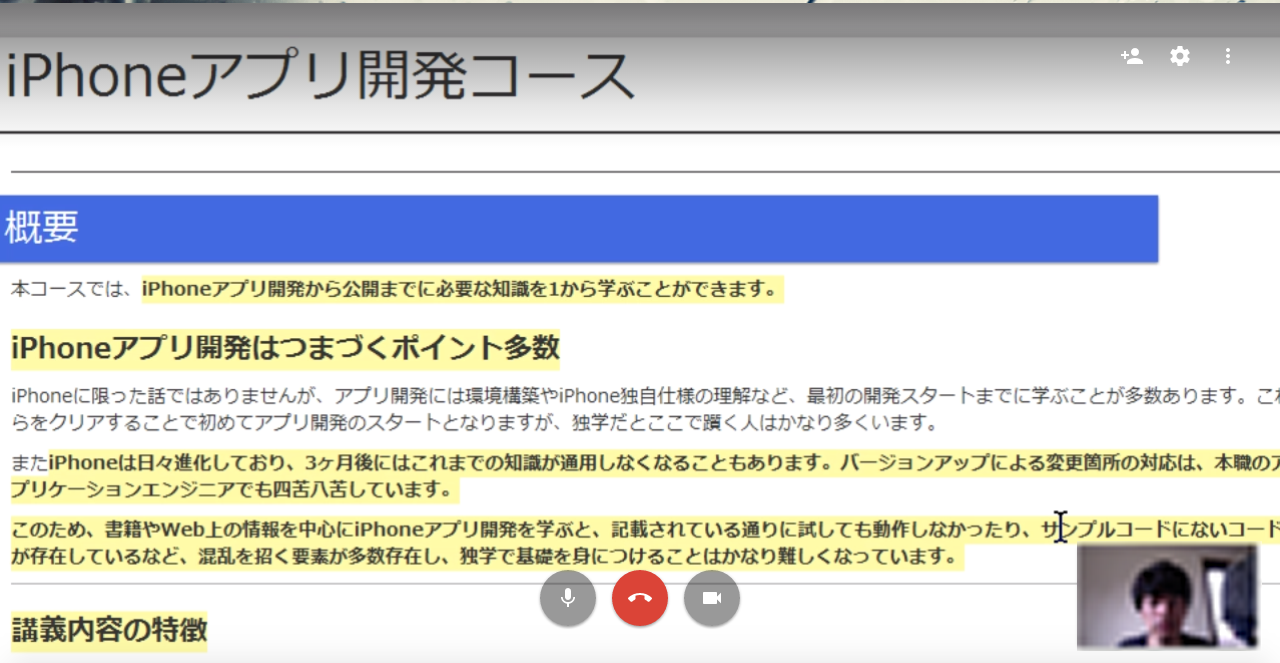Click the self-view video thumbnail
This screenshot has height=663, width=1280.
tap(1167, 596)
